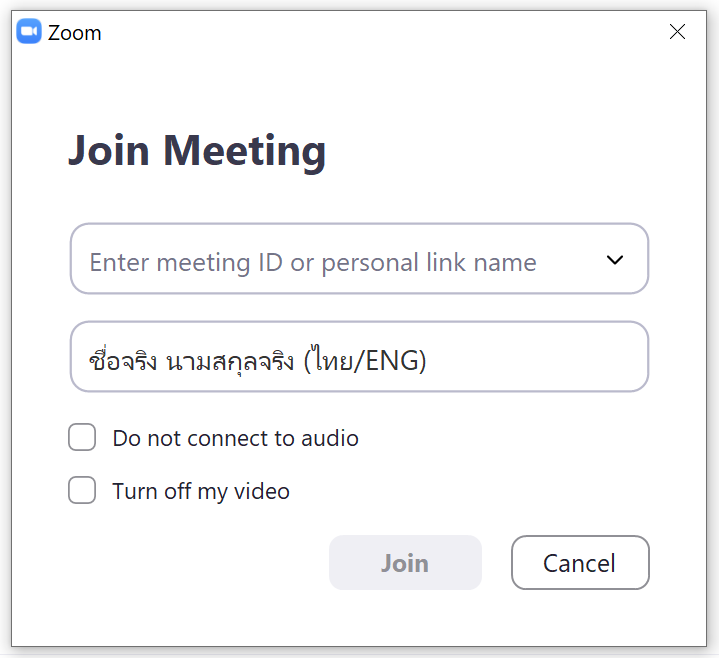Click the Zoom camera logo icon
Viewport: 719px width, 658px height.
pyautogui.click(x=29, y=32)
